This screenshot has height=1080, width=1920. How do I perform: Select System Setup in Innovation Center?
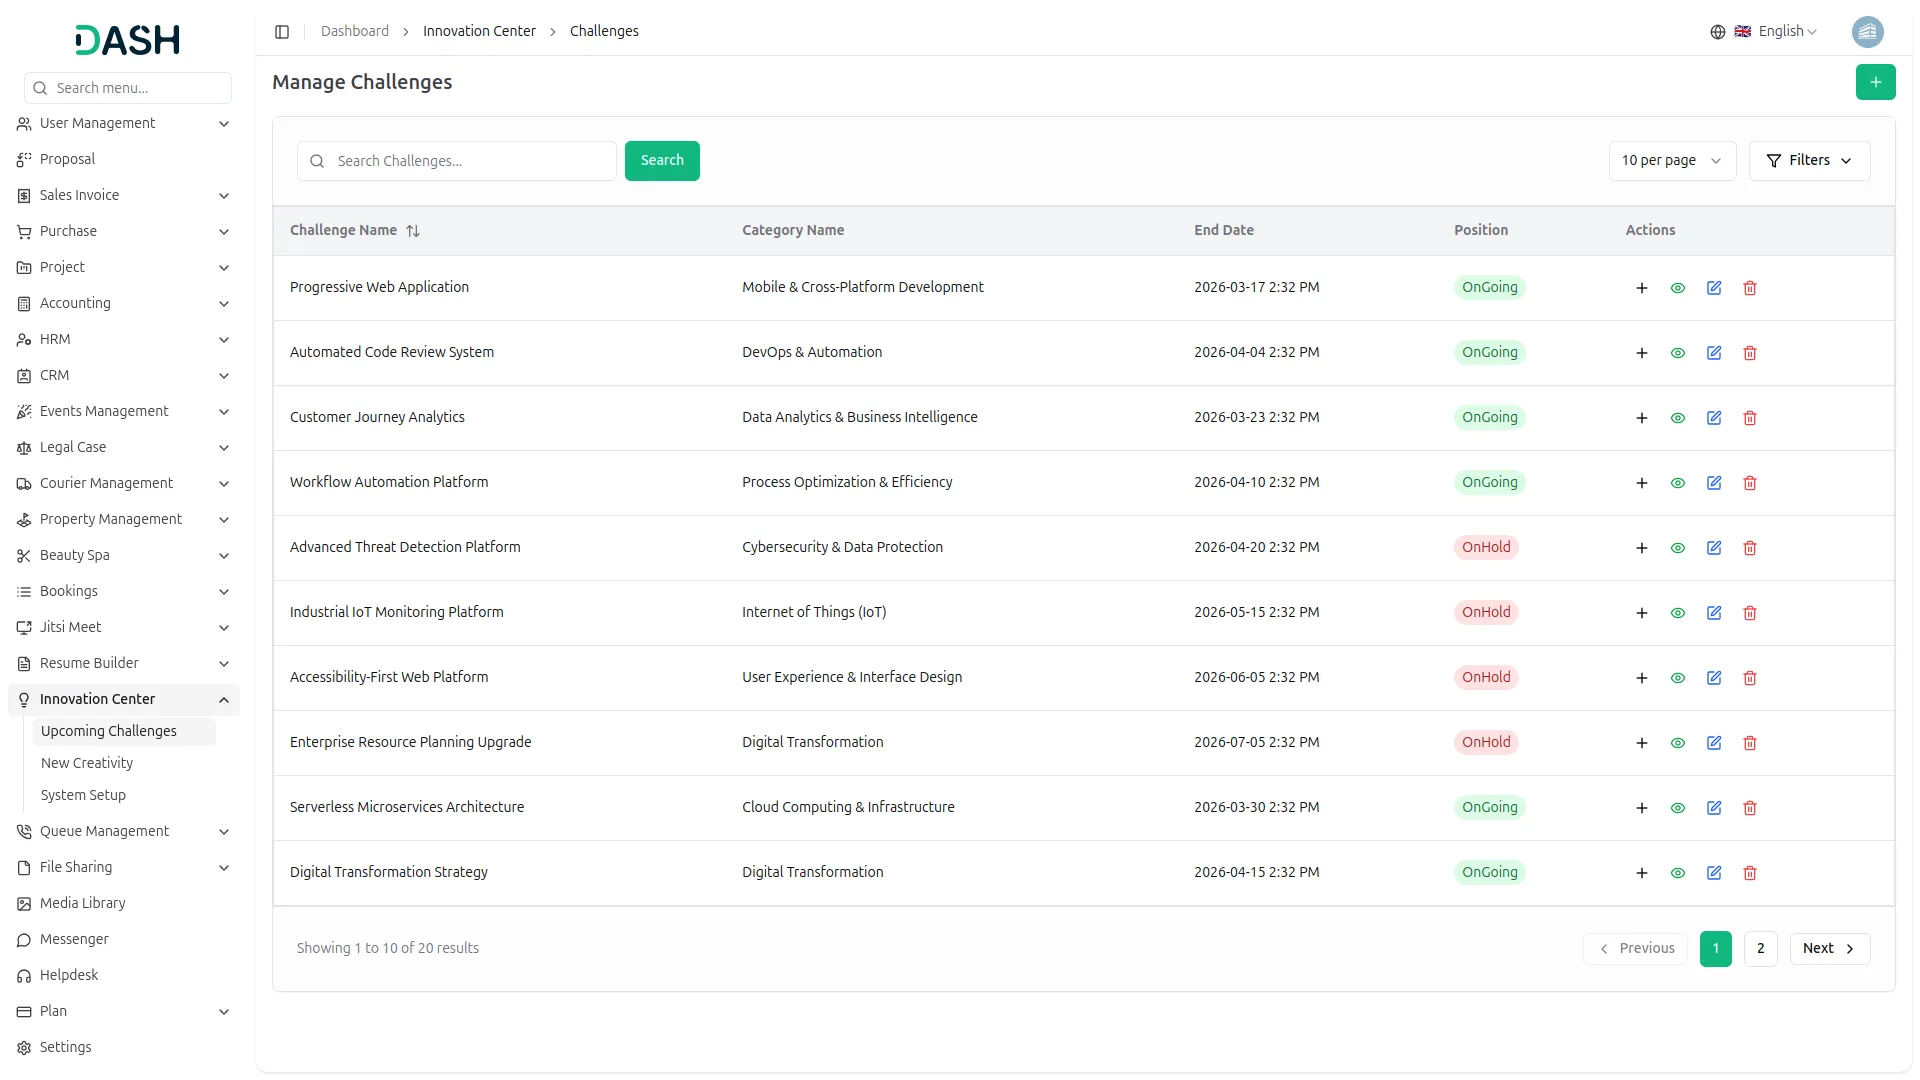click(83, 795)
